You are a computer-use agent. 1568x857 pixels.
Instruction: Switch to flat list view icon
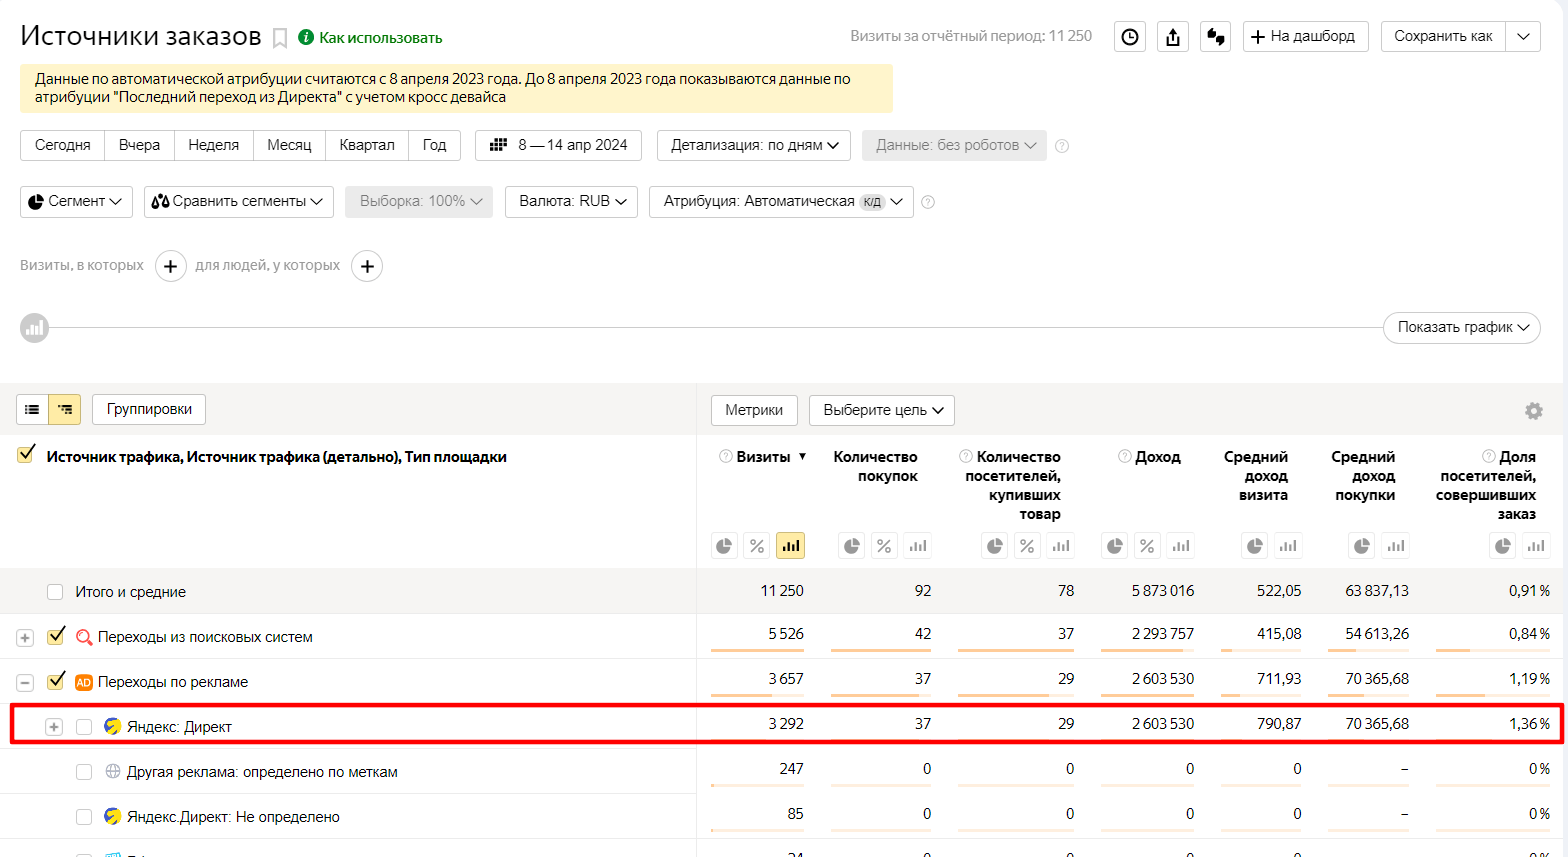(32, 409)
